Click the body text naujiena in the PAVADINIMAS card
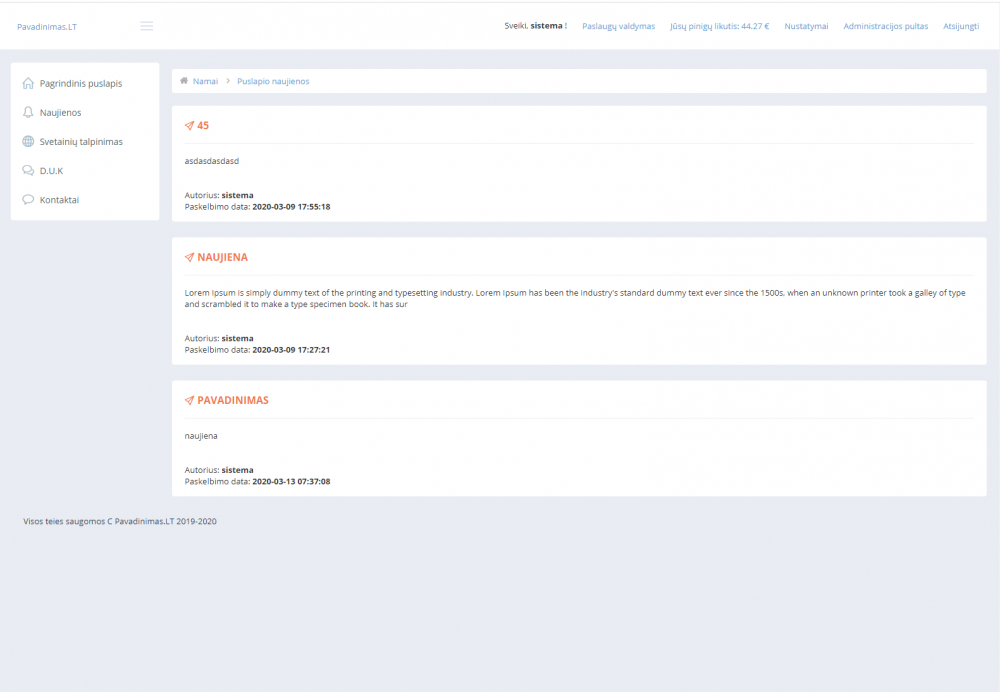 (x=201, y=436)
